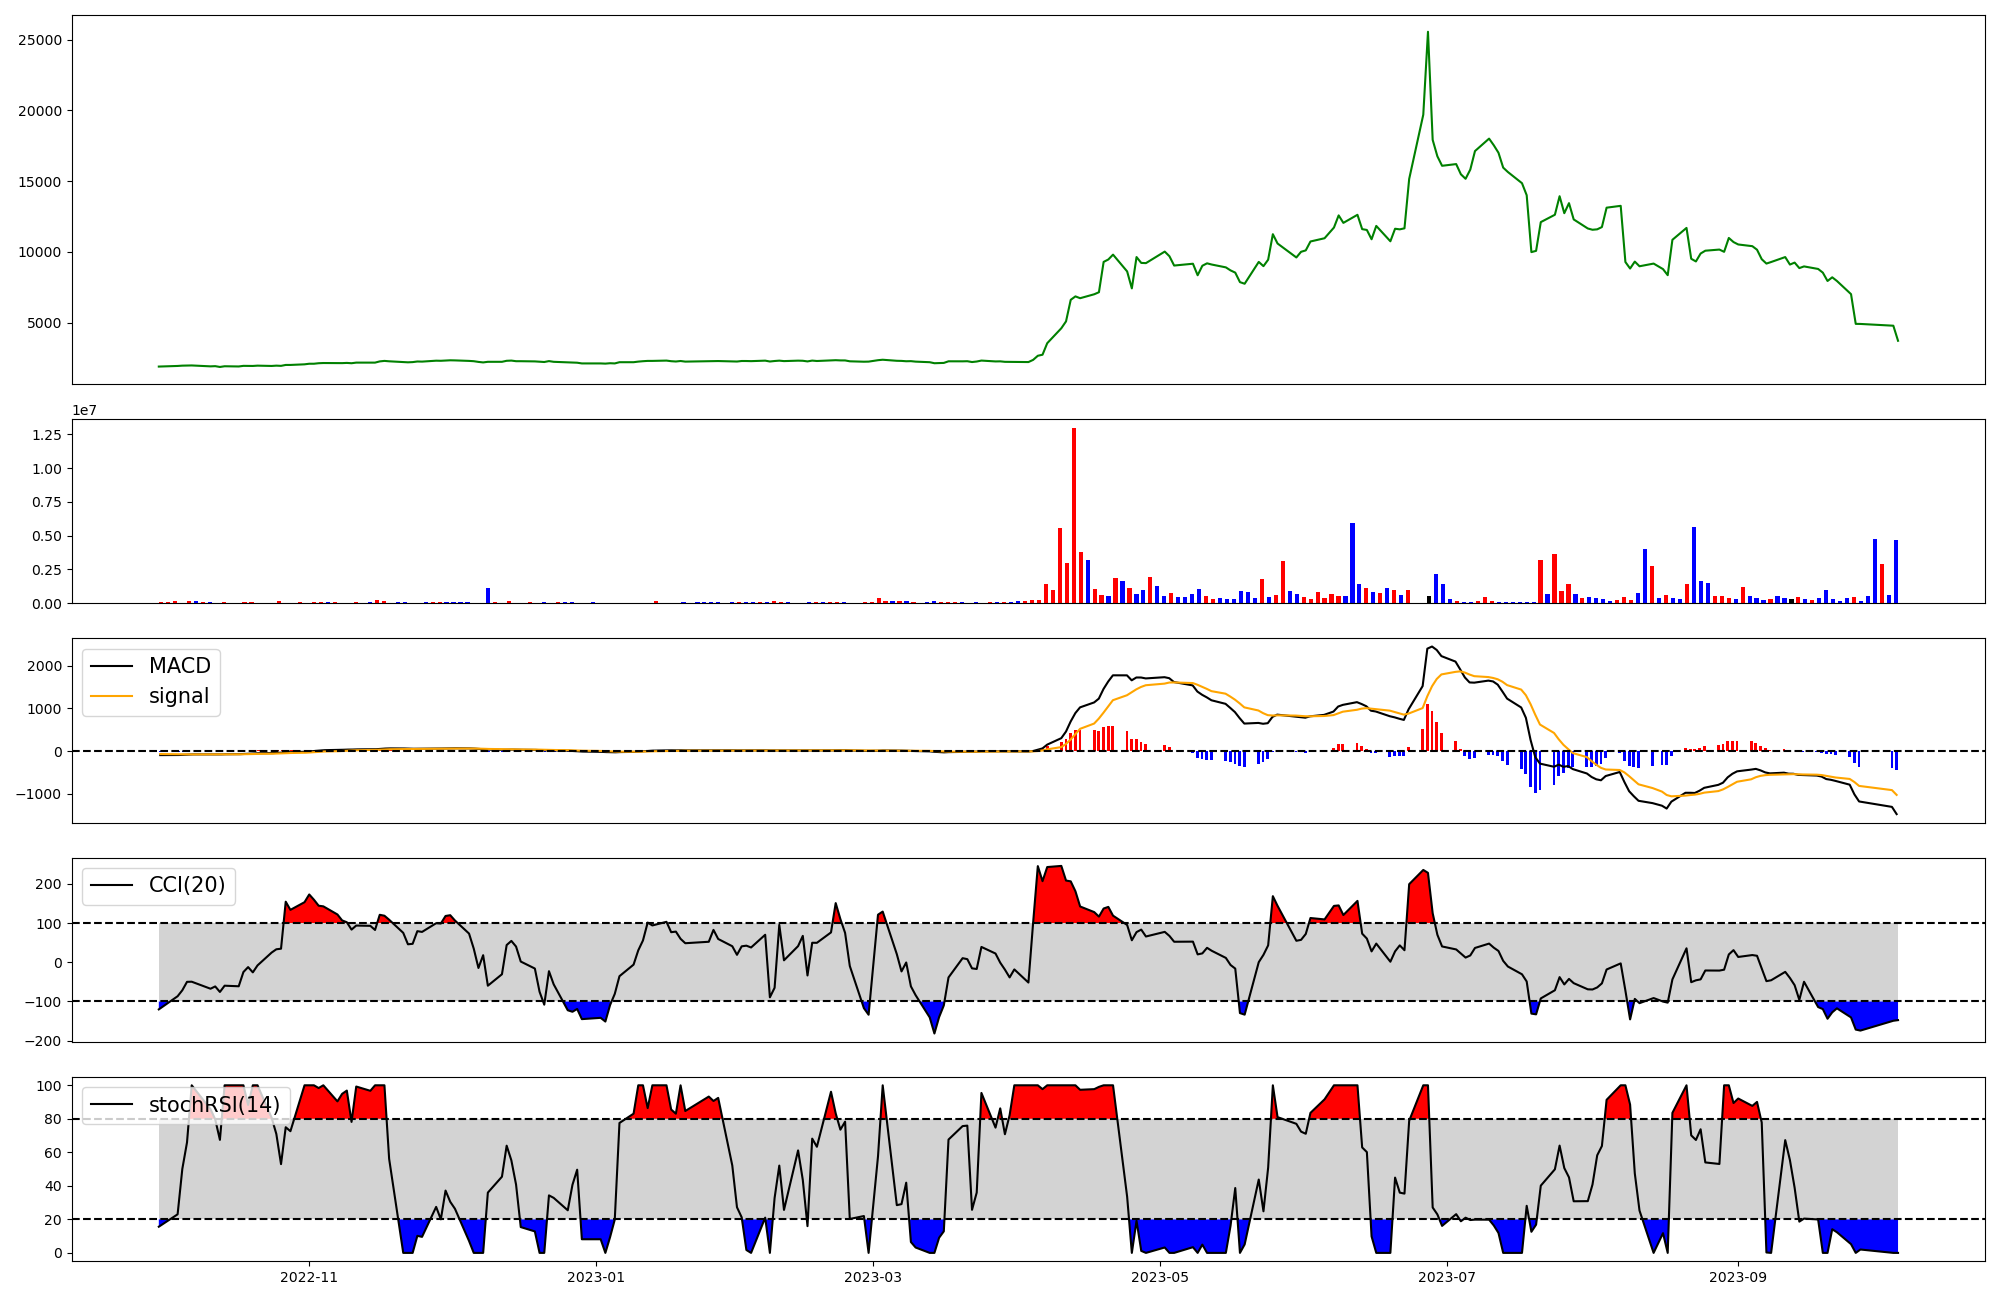2000x1300 pixels.
Task: Click the tallest red volume bar
Action: [1074, 500]
